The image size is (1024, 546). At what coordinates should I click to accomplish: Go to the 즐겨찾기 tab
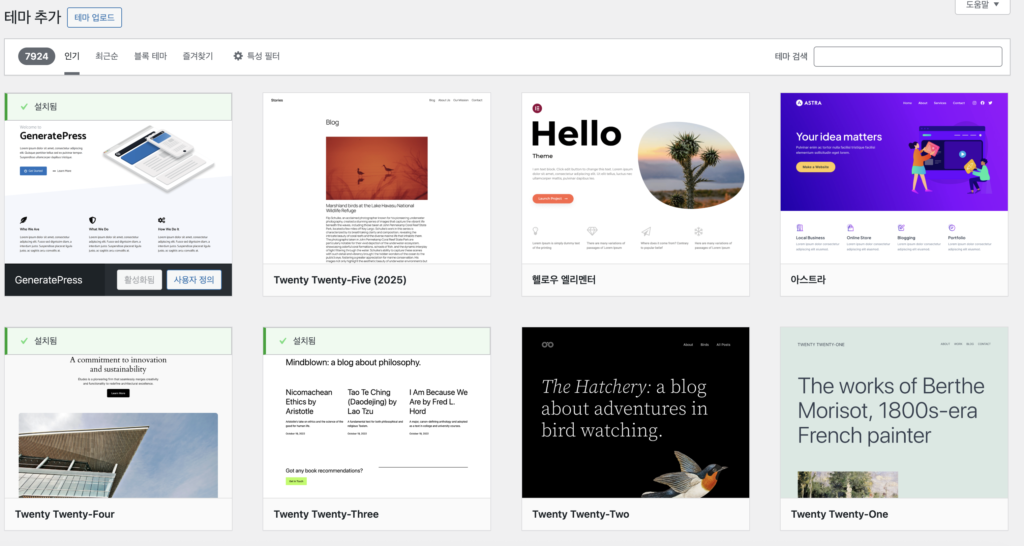[x=197, y=56]
